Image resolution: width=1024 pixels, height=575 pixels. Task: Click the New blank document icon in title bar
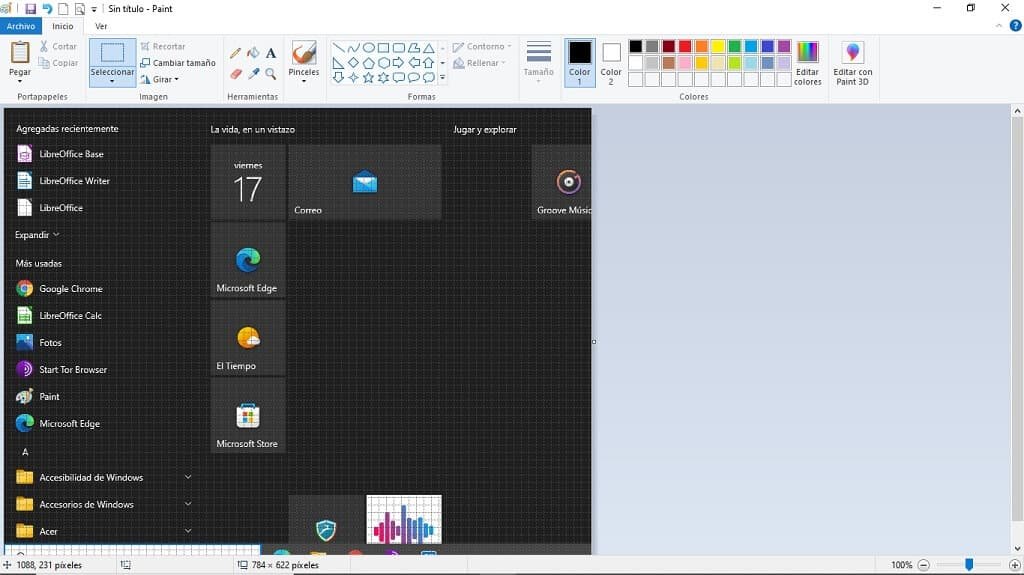coord(63,9)
